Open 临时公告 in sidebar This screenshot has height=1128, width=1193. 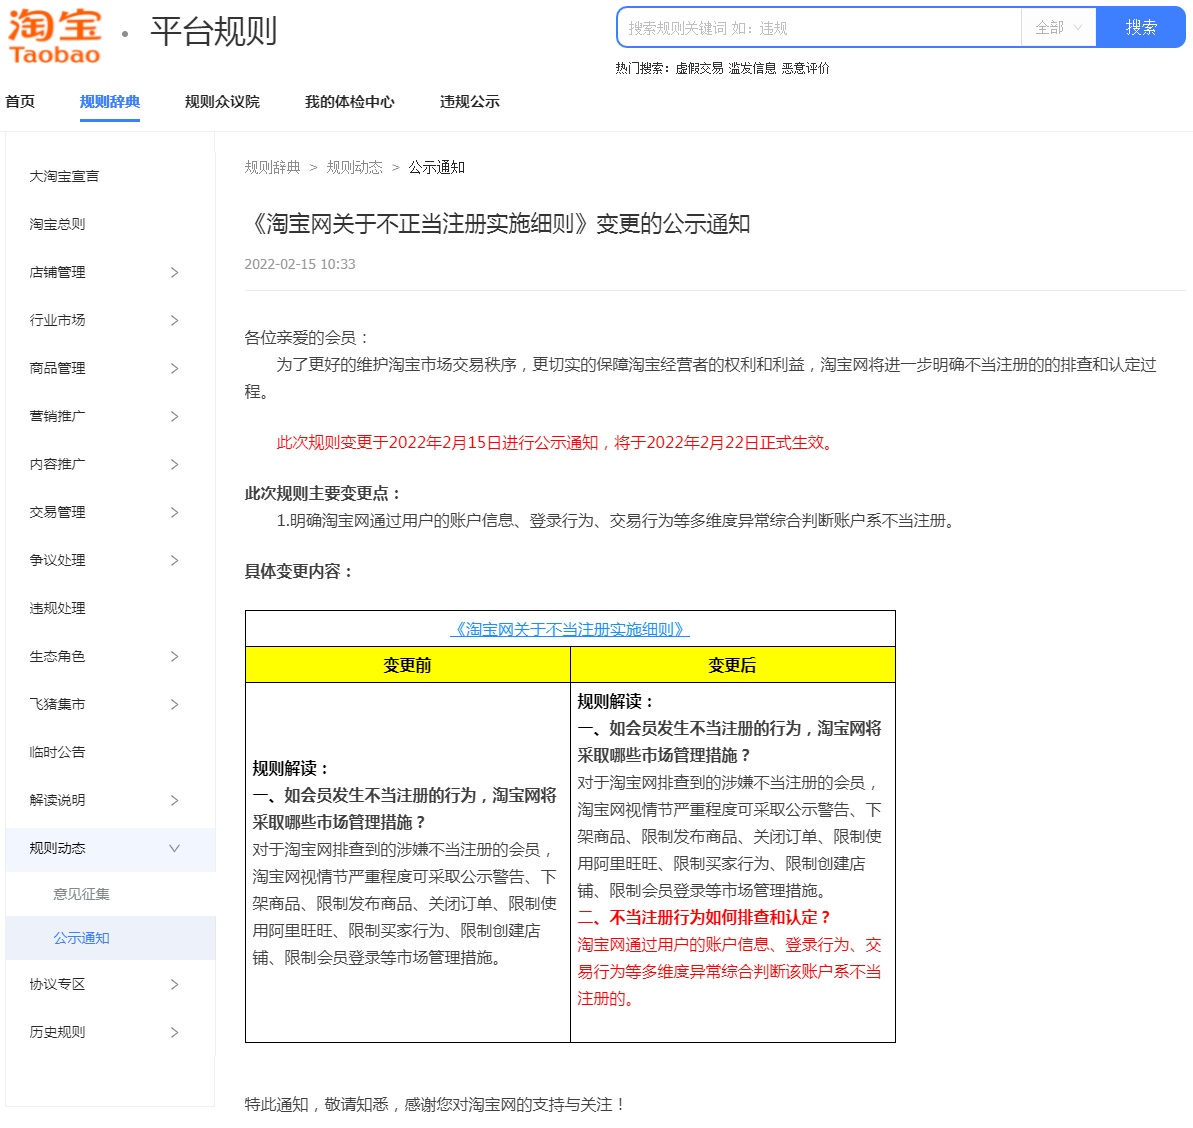(x=57, y=751)
